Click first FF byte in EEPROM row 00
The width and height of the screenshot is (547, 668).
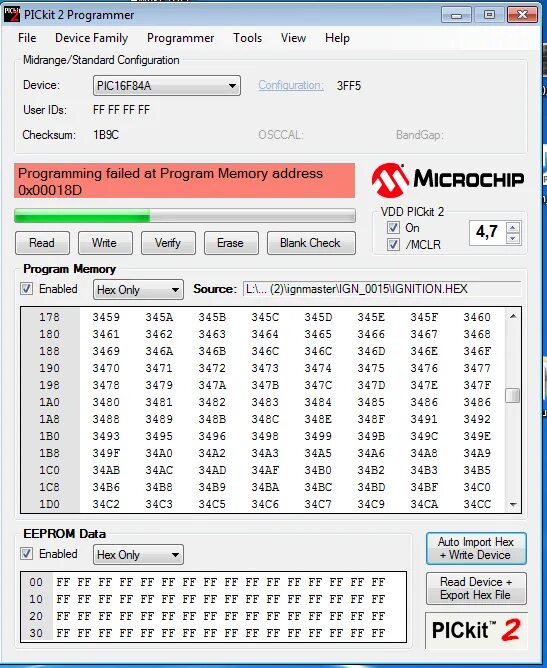click(63, 582)
